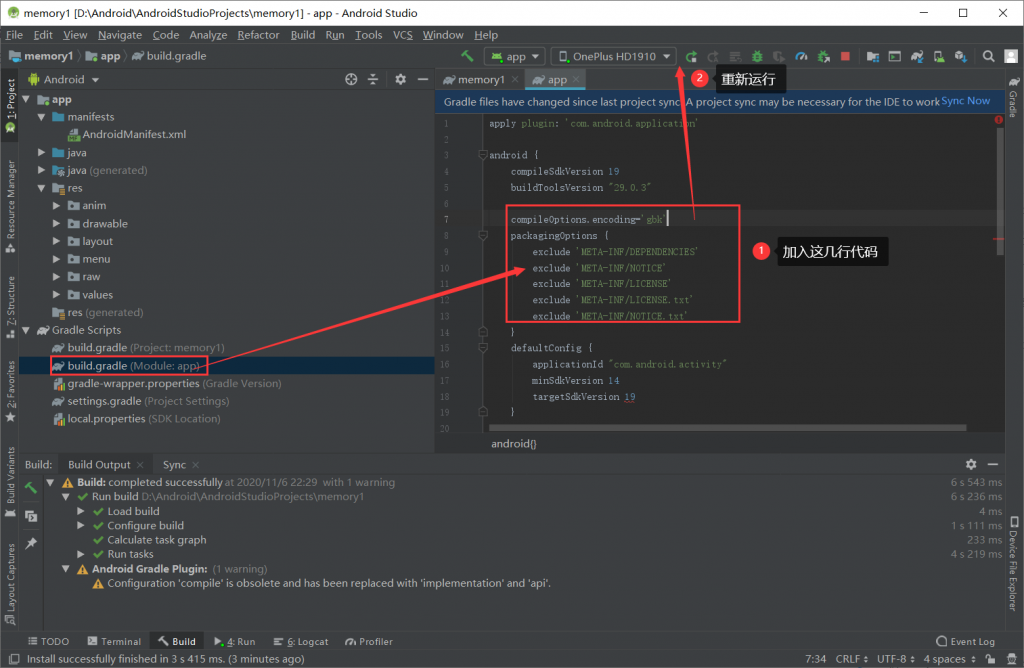Expand the Load build node
The image size is (1024, 668).
81,511
